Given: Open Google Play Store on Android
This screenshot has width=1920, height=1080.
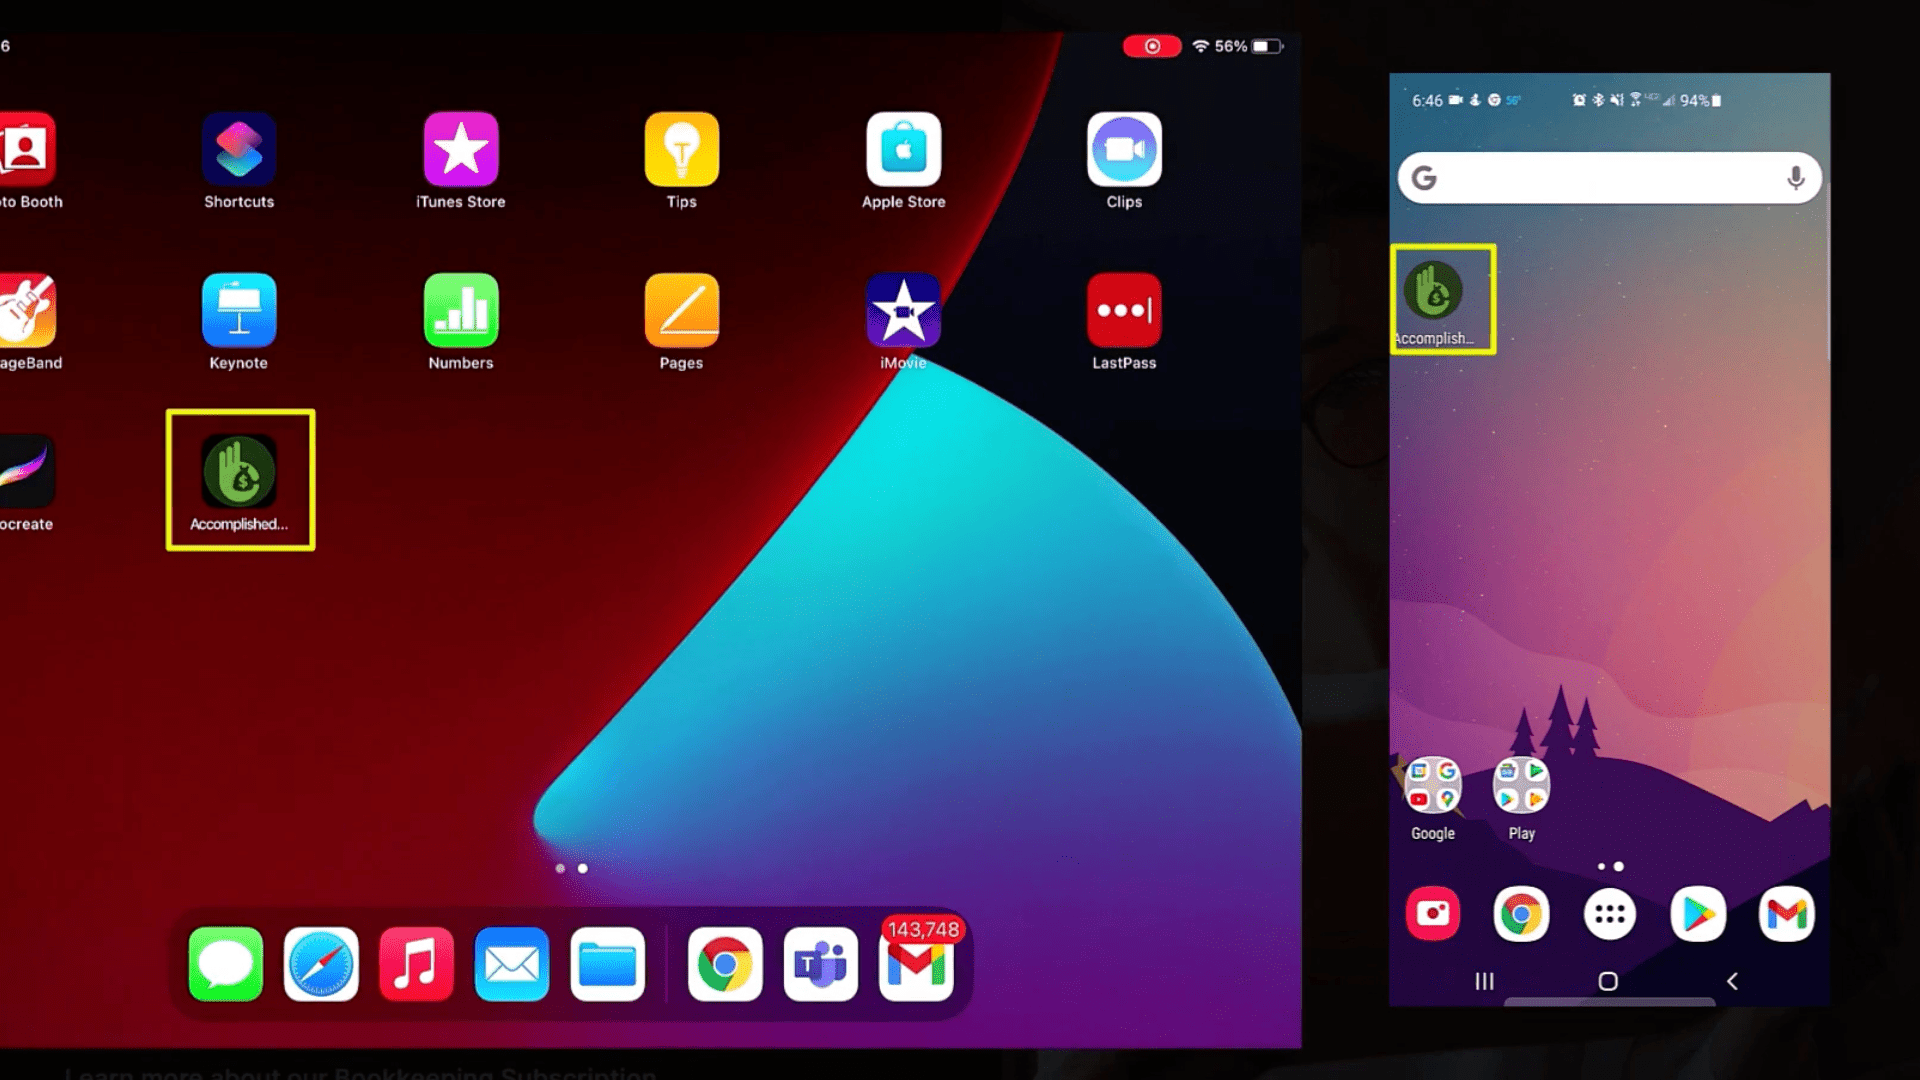Looking at the screenshot, I should [1698, 914].
